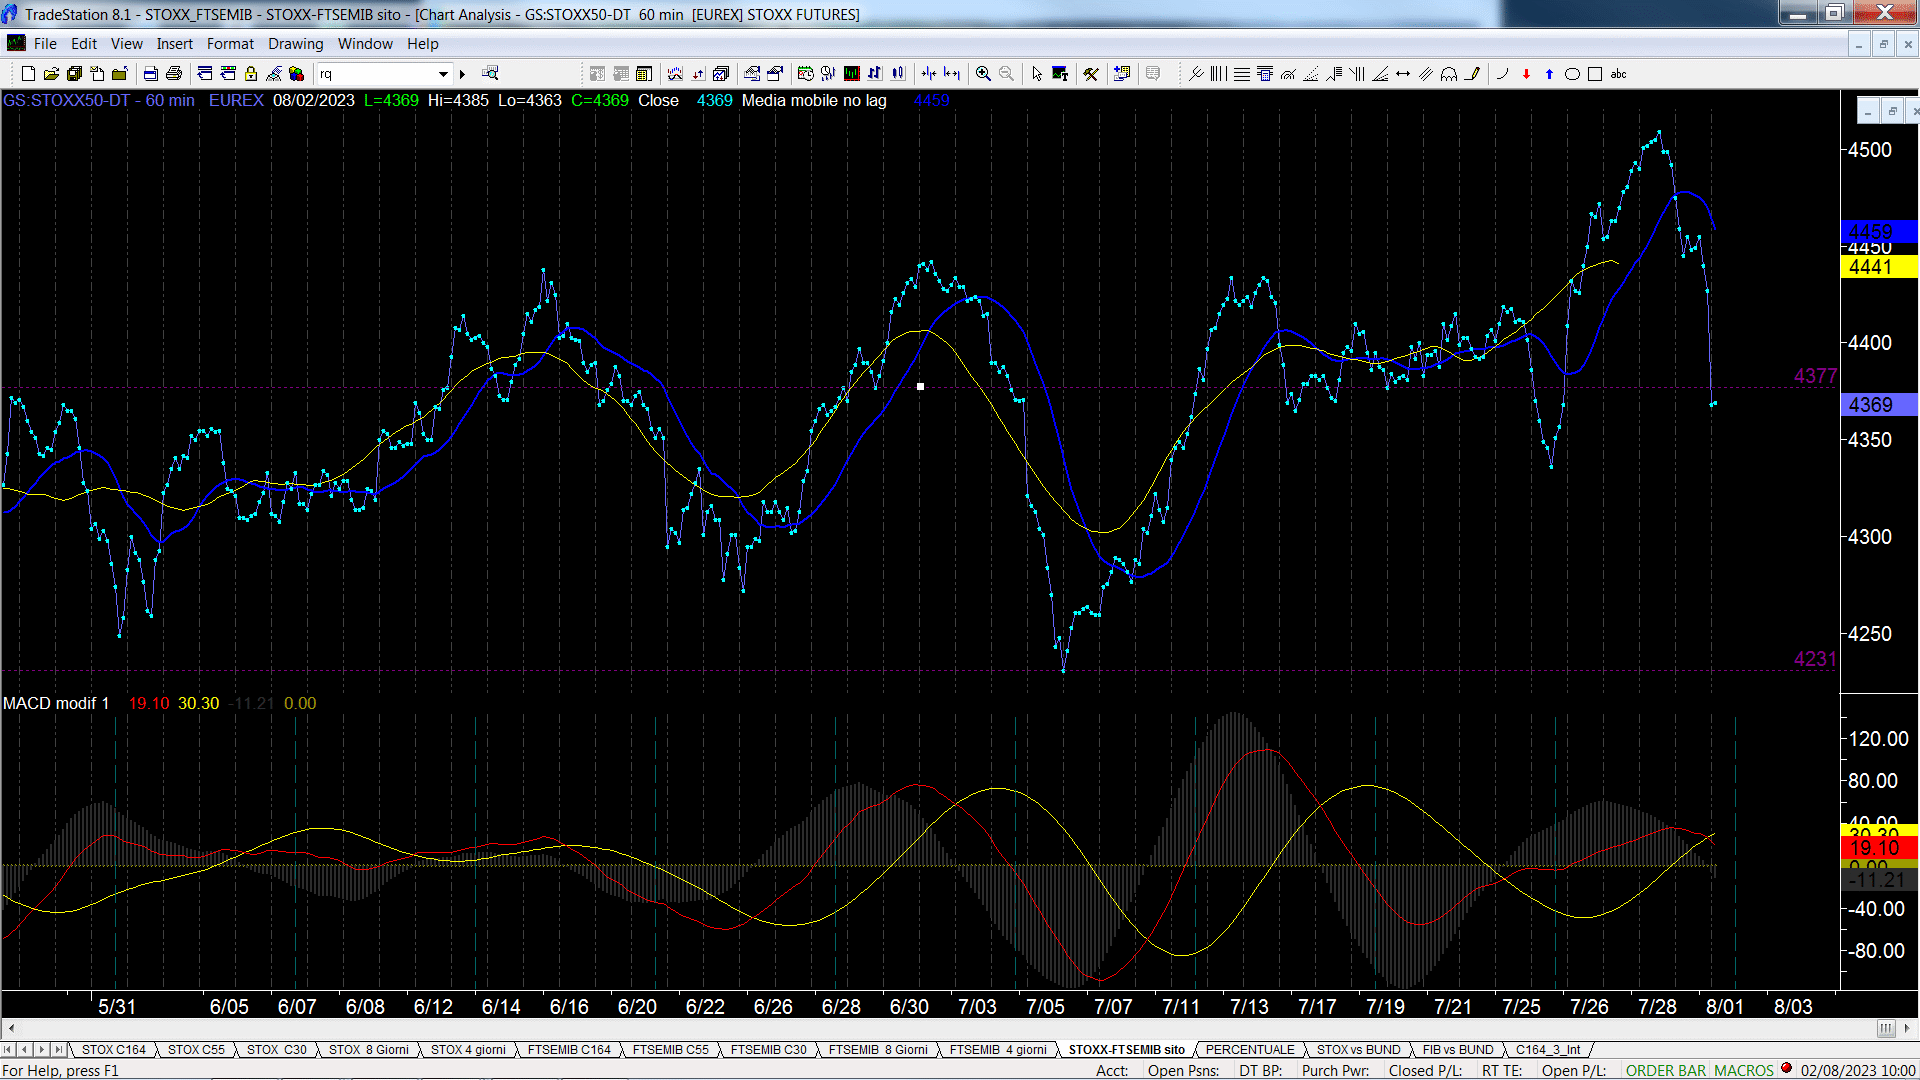Select the blue up arrow tool
The width and height of the screenshot is (1920, 1080).
click(x=1549, y=74)
